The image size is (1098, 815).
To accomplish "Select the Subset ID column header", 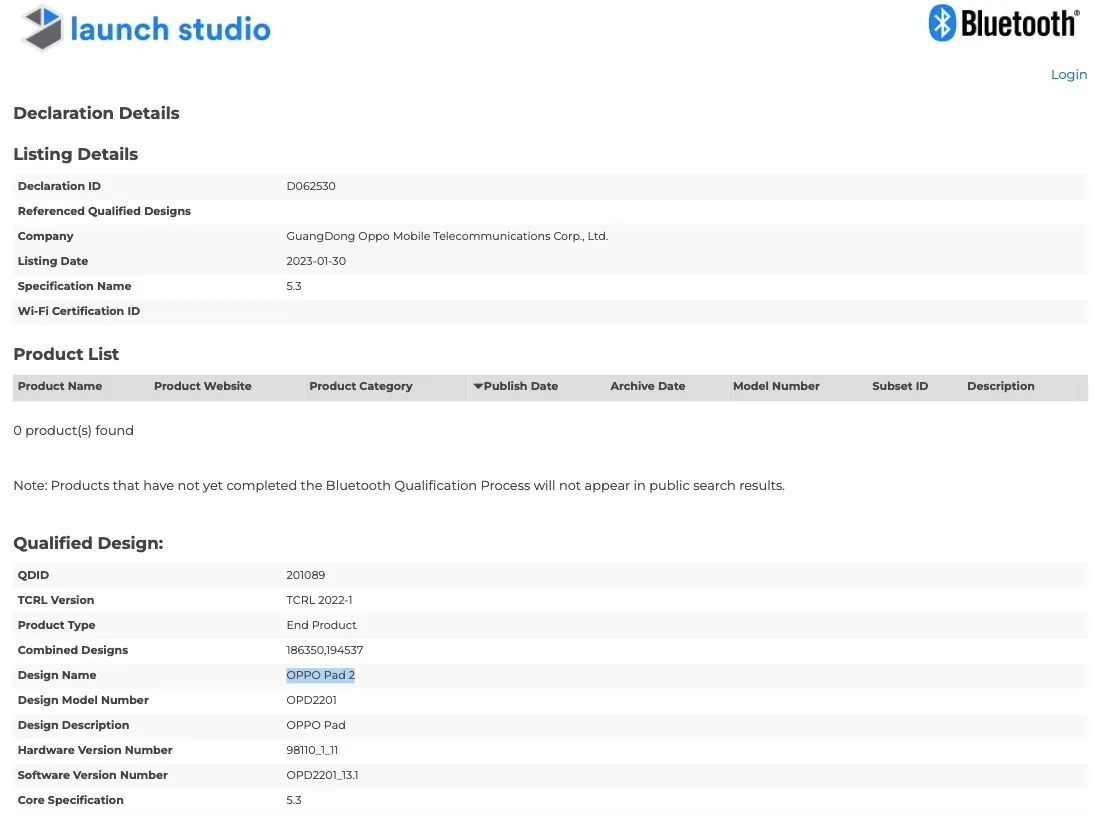I will pos(900,386).
